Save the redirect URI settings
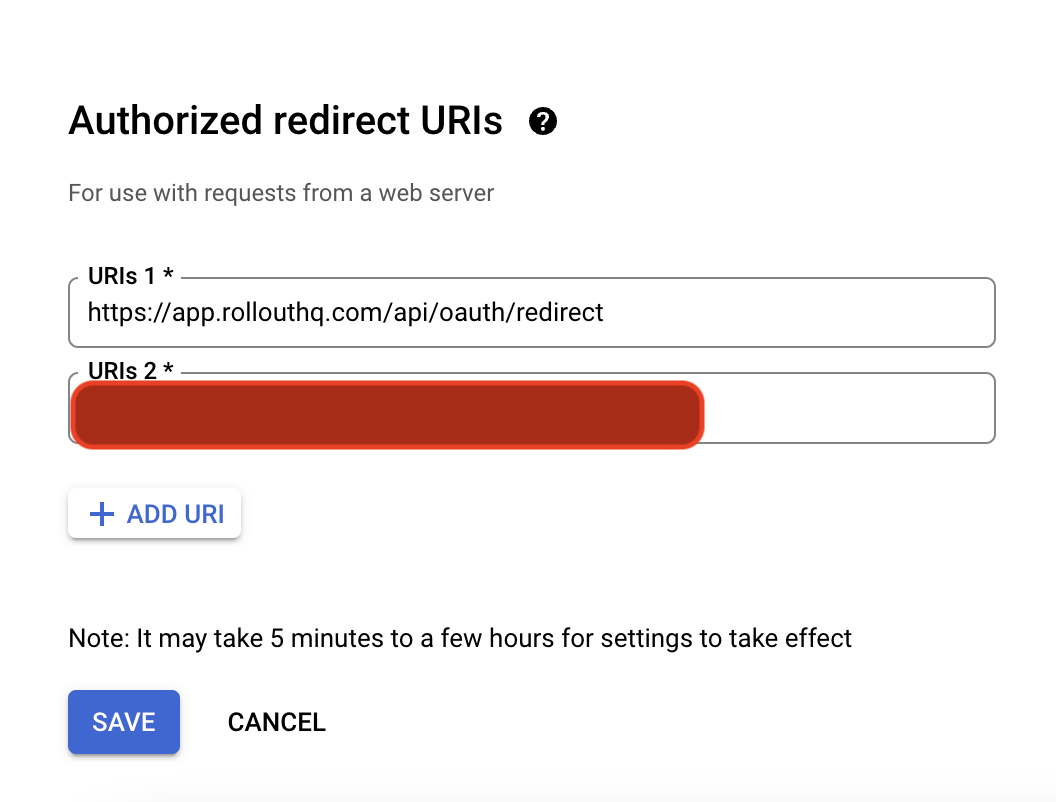 [124, 722]
